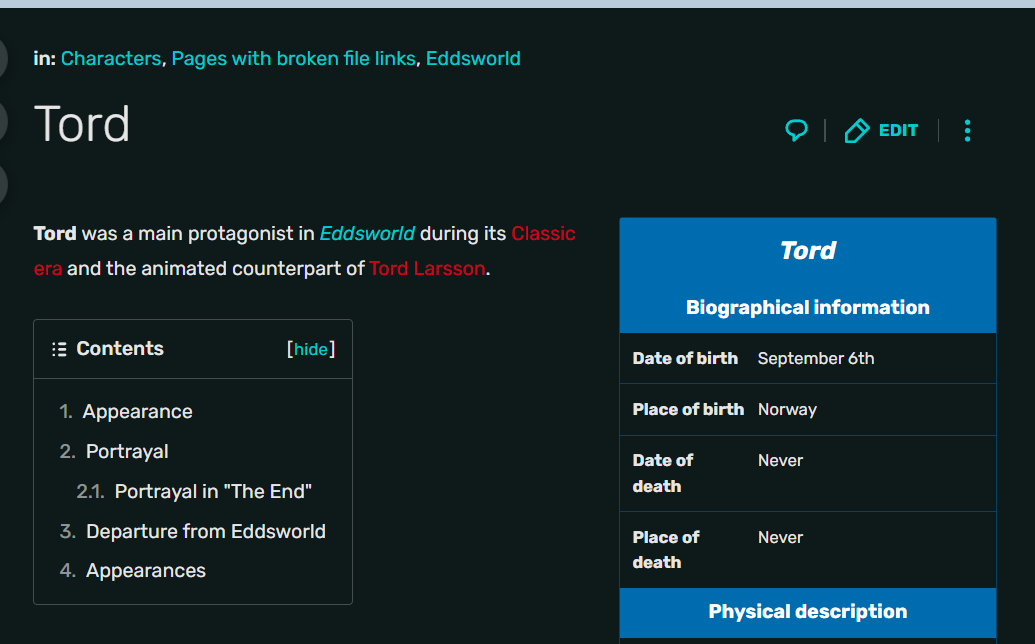Click the red Classic era link
The width and height of the screenshot is (1035, 644).
click(x=543, y=234)
